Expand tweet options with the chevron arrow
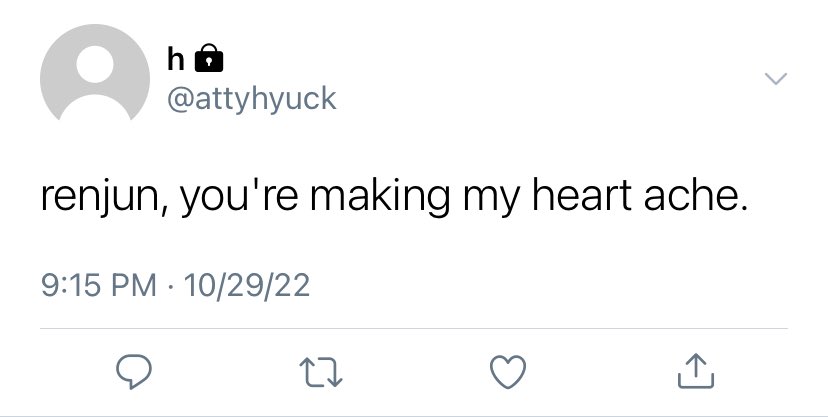Image resolution: width=828 pixels, height=417 pixels. (776, 79)
